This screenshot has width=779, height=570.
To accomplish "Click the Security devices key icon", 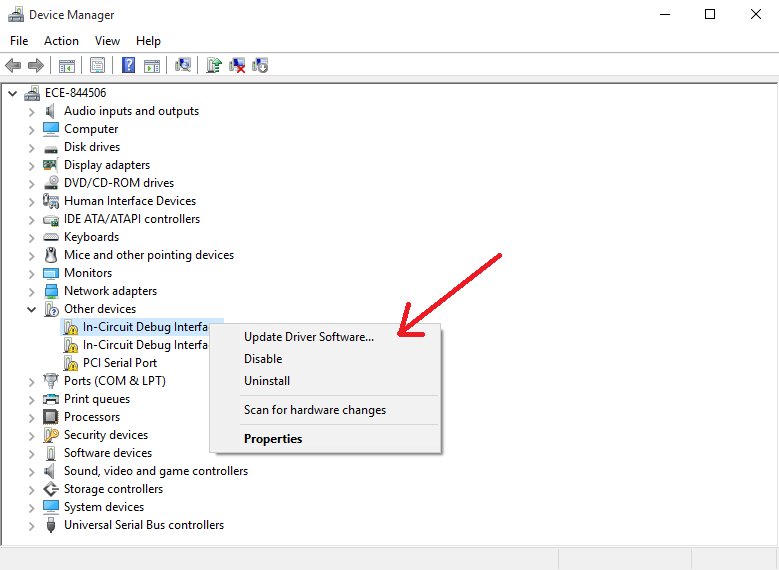I will (x=51, y=435).
